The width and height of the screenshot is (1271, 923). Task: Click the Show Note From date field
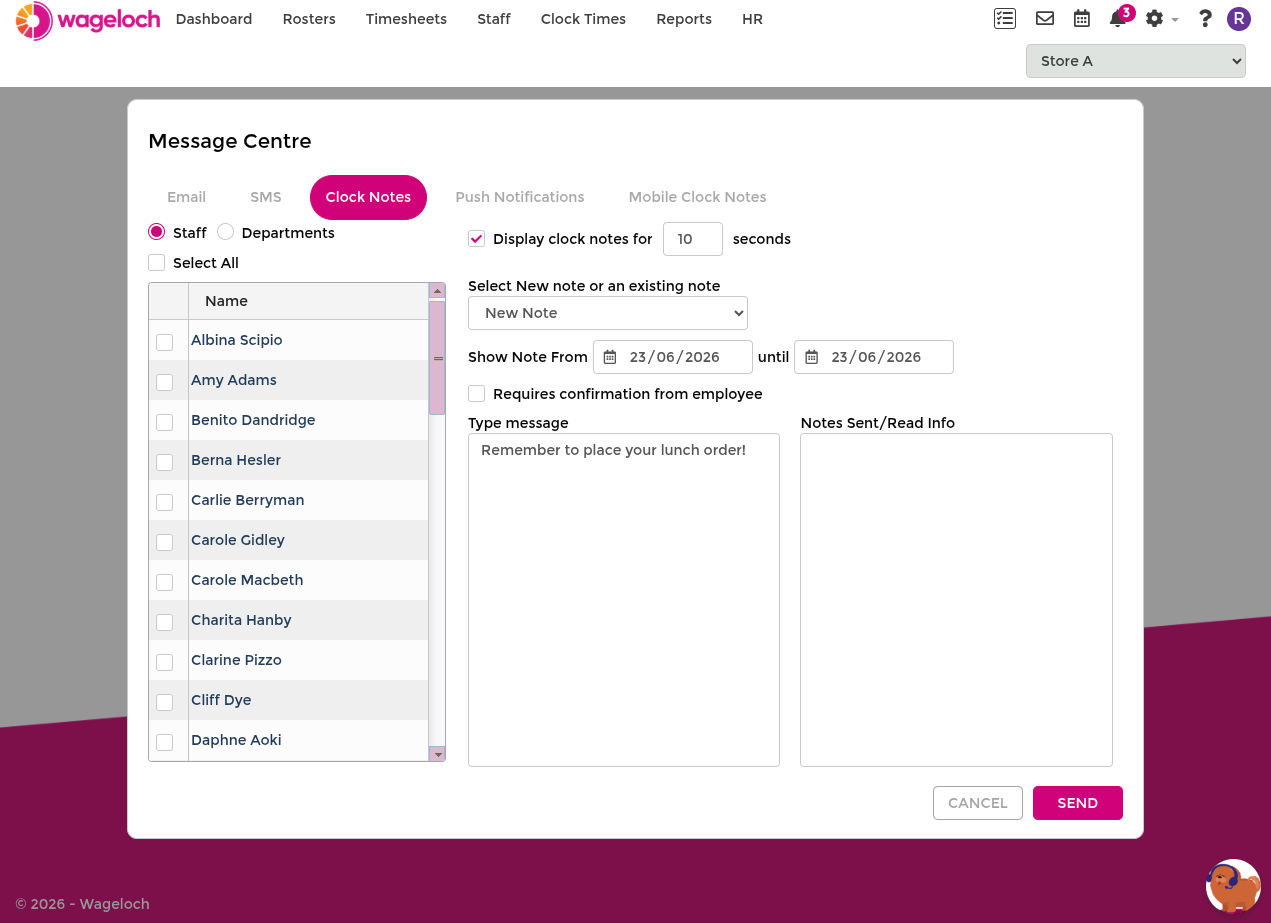(673, 357)
